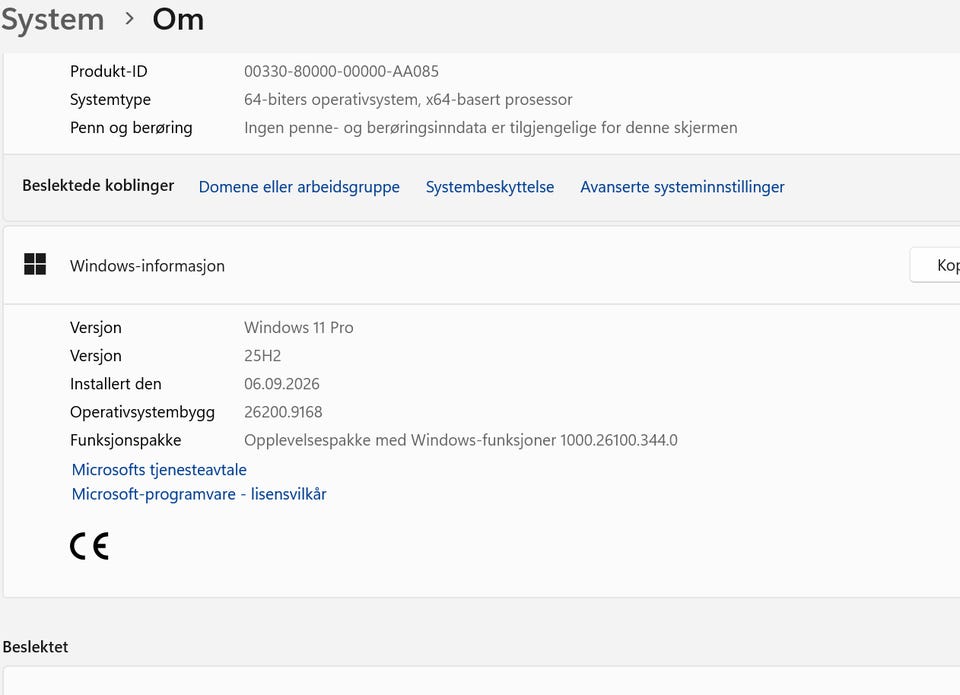Screen dimensions: 960x695
Task: Go back to System in the breadcrumb
Action: (53, 20)
